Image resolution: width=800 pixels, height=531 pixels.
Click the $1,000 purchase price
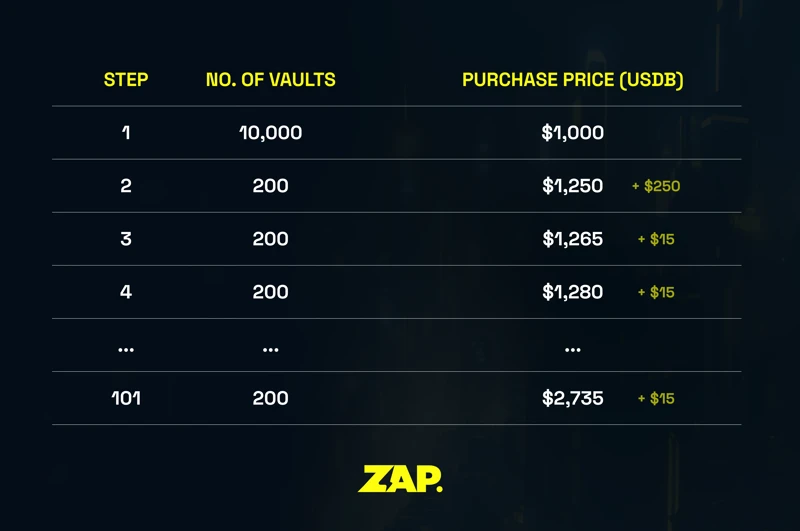click(573, 132)
